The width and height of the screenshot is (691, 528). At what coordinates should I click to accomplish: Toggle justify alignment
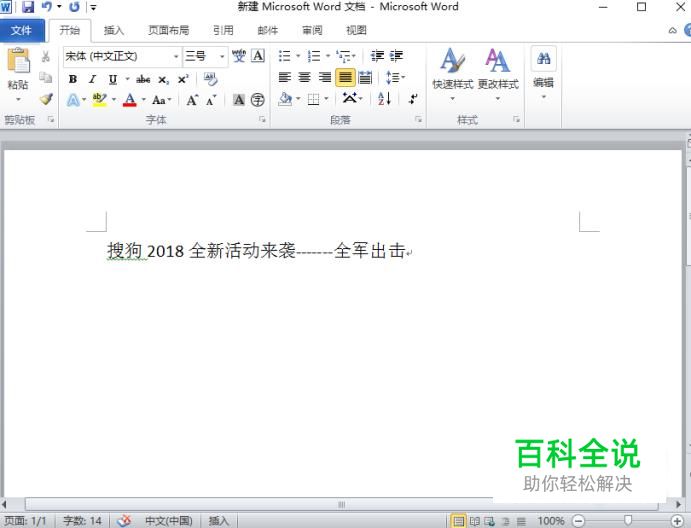[x=345, y=78]
